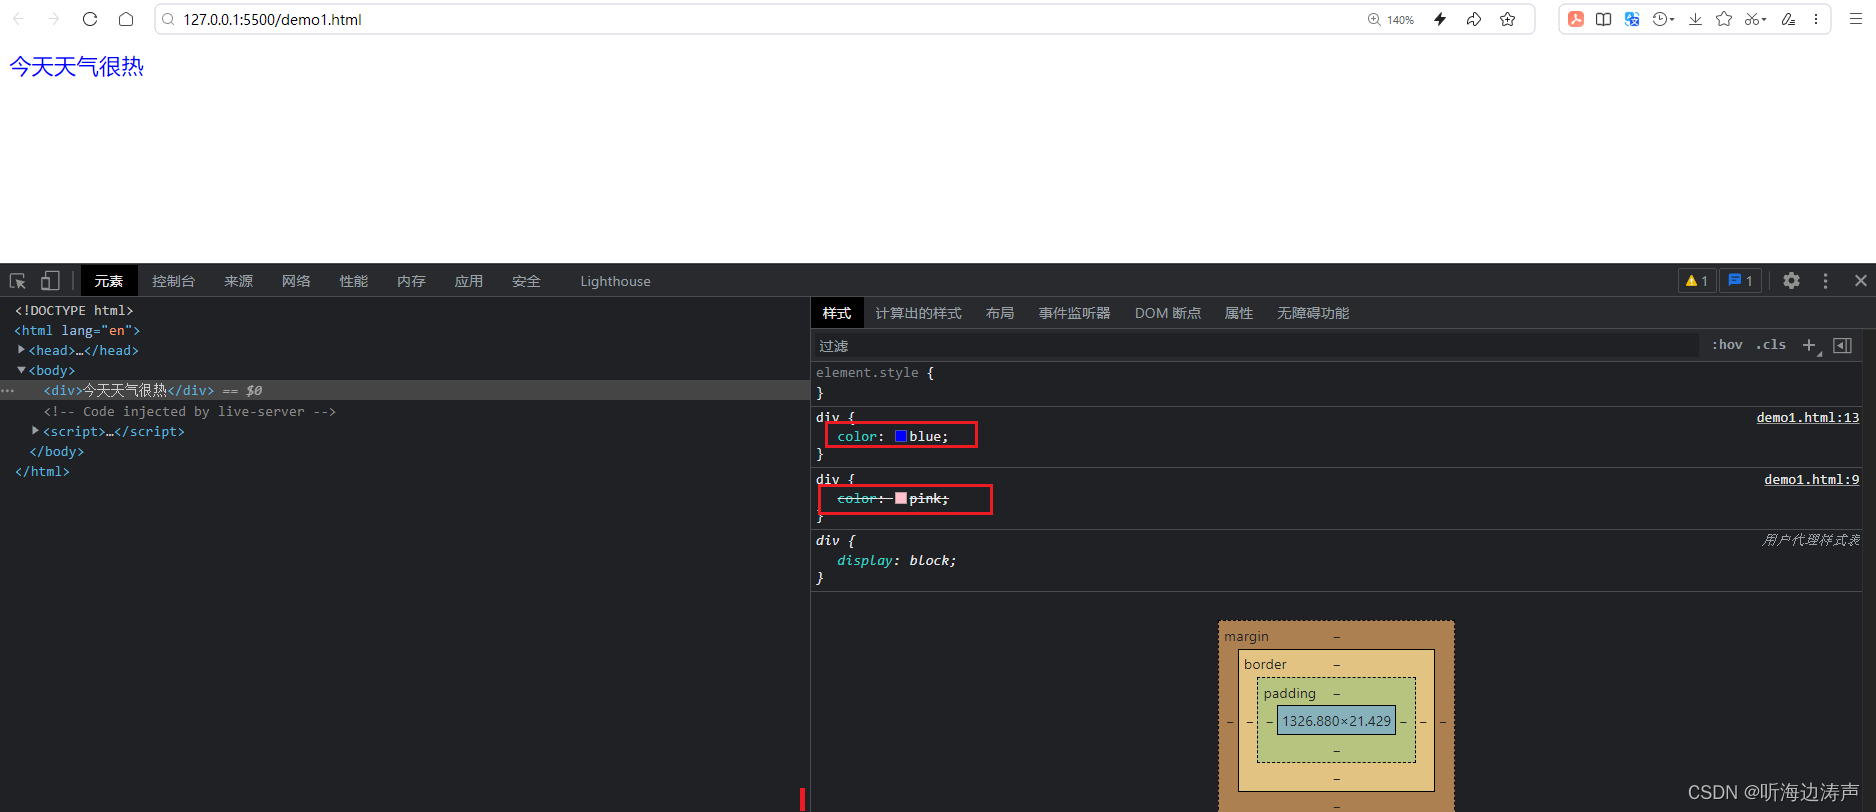
Task: Open the red PDF extension icon
Action: pyautogui.click(x=1576, y=19)
